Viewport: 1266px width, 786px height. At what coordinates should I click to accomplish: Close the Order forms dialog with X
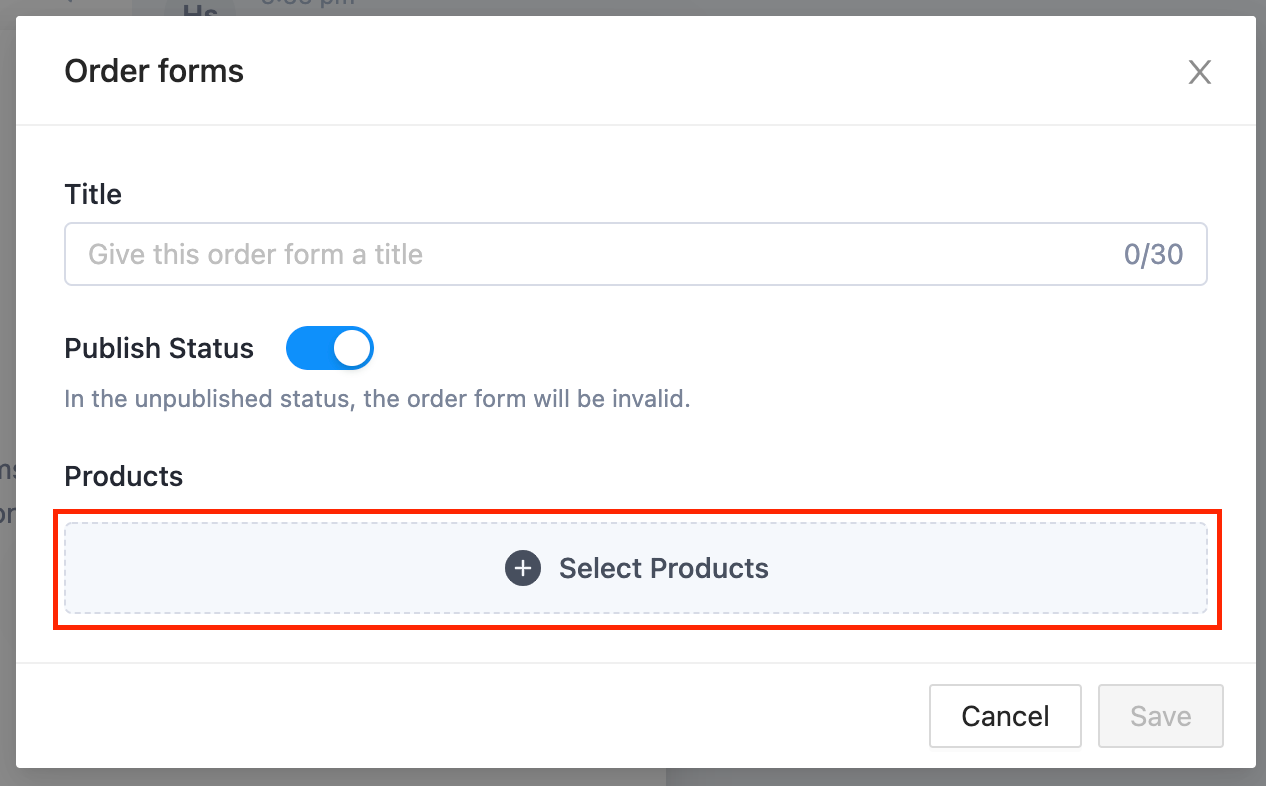tap(1199, 72)
